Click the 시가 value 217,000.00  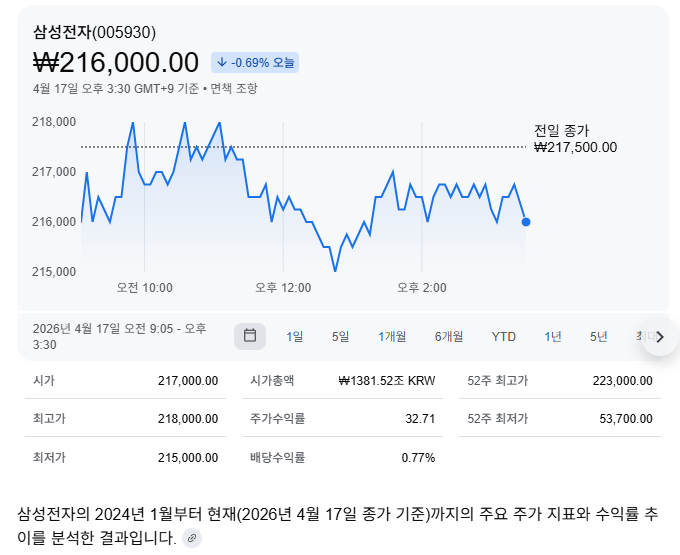[x=188, y=381]
